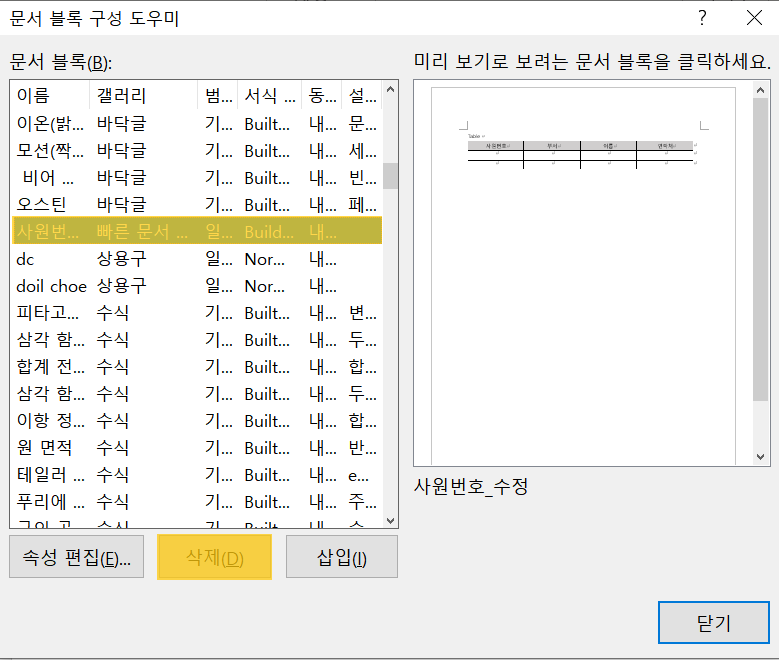Viewport: 779px width, 660px height.
Task: Select the 이온(밝... 바닥글 row
Action: (x=197, y=123)
